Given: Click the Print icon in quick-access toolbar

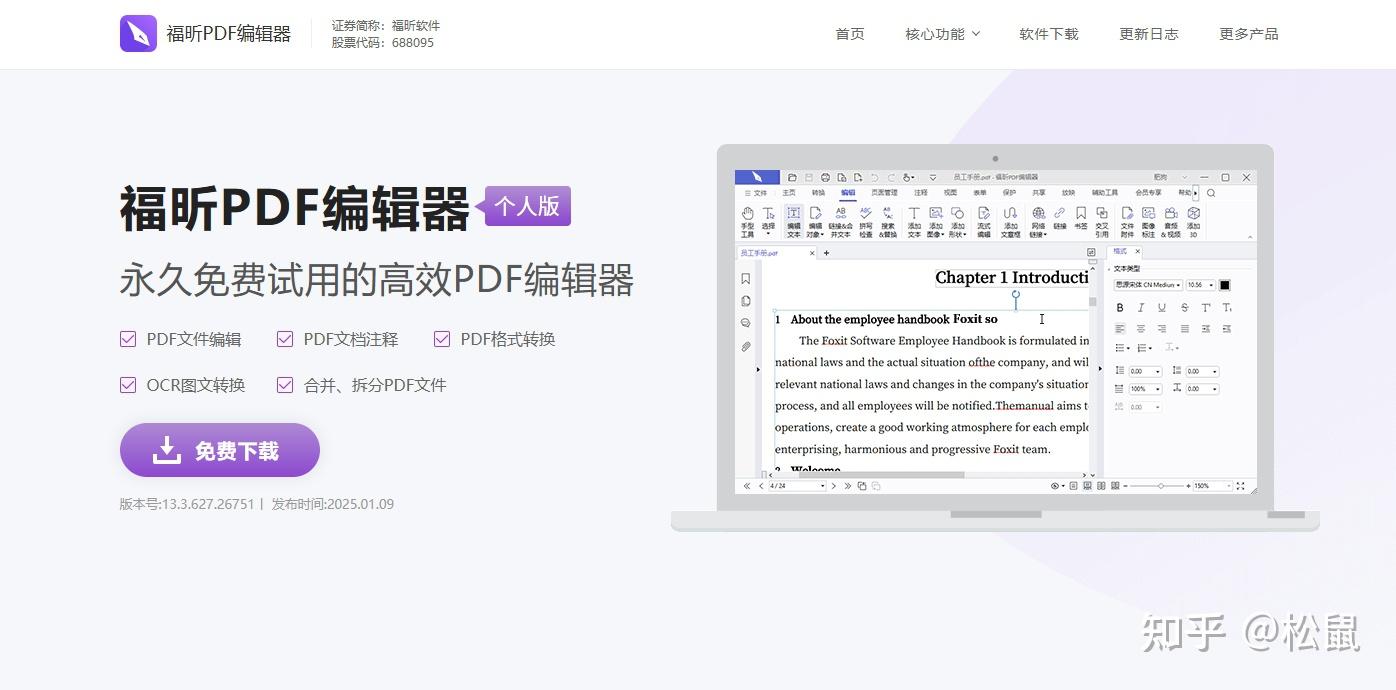Looking at the screenshot, I should point(825,177).
